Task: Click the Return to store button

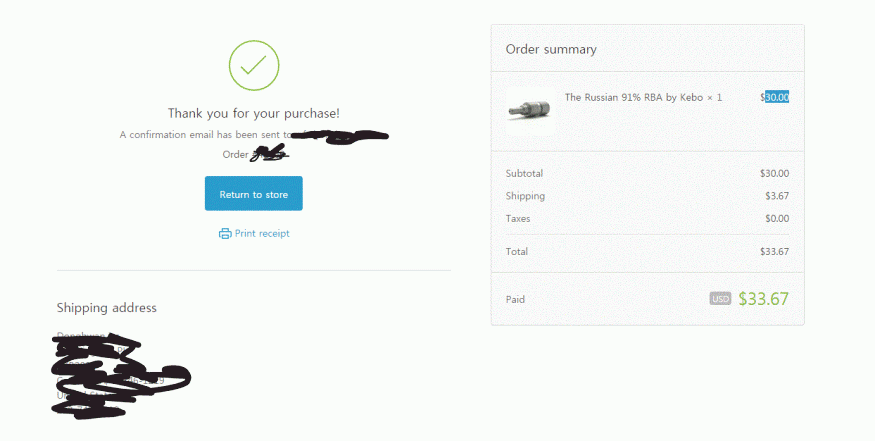Action: point(254,194)
